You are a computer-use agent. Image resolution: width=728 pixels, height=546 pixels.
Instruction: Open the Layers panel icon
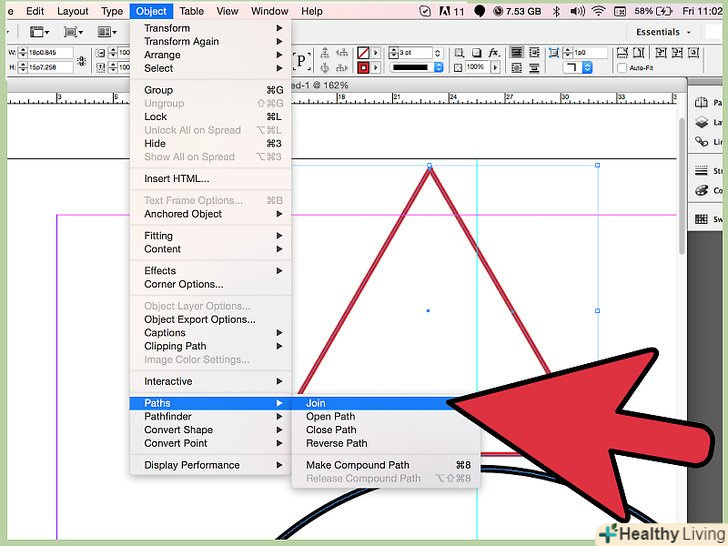coord(701,122)
